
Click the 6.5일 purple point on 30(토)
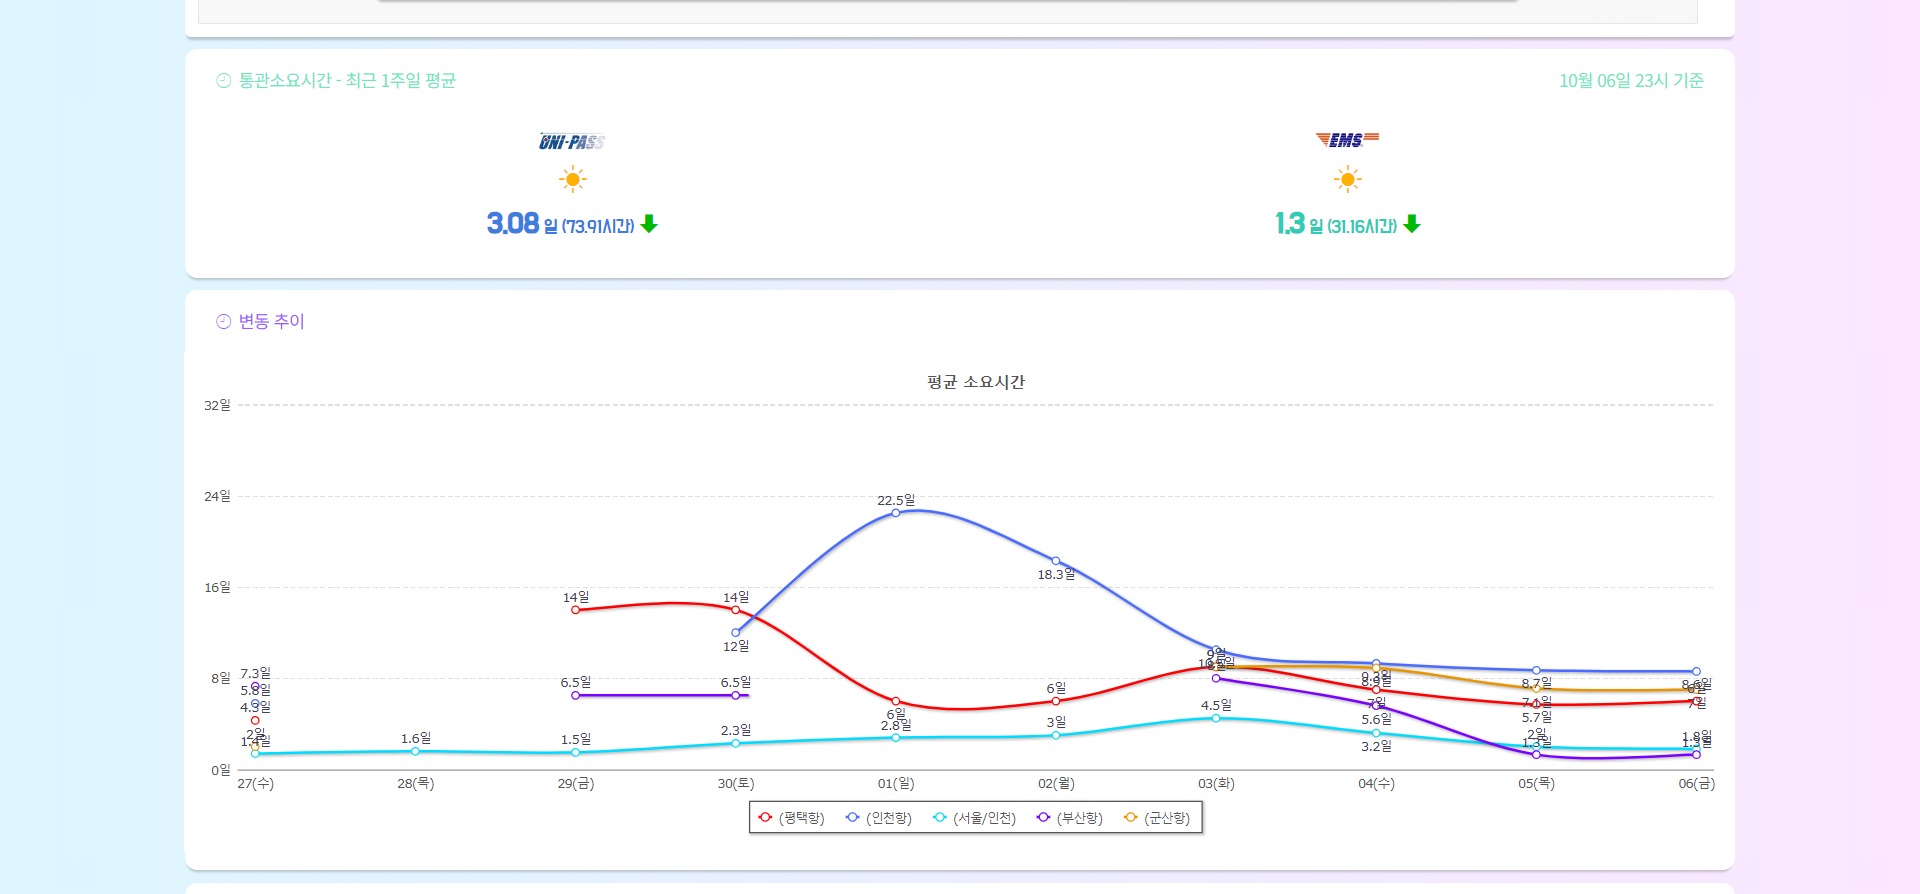point(736,695)
